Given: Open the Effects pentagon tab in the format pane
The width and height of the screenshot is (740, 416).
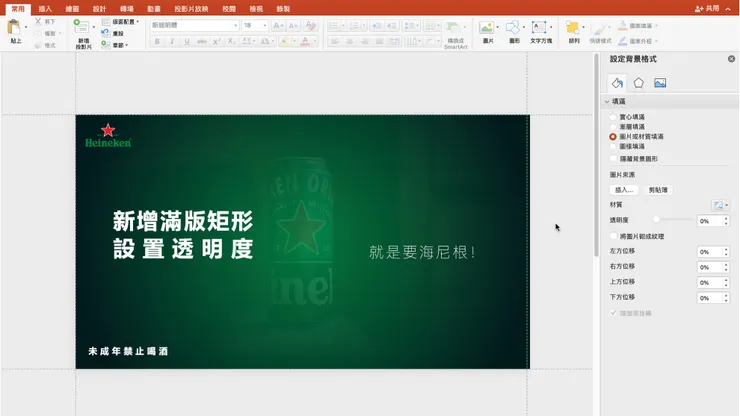Looking at the screenshot, I should click(x=639, y=83).
